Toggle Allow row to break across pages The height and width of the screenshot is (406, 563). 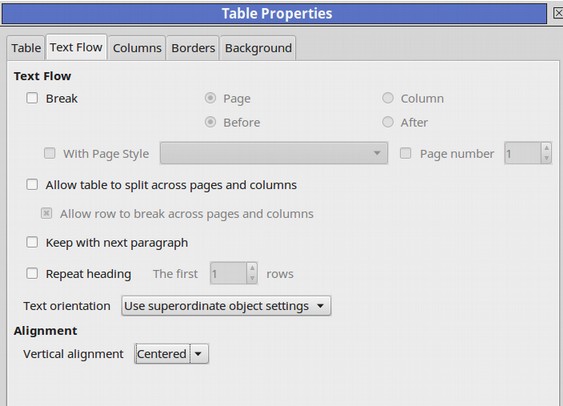(46, 214)
